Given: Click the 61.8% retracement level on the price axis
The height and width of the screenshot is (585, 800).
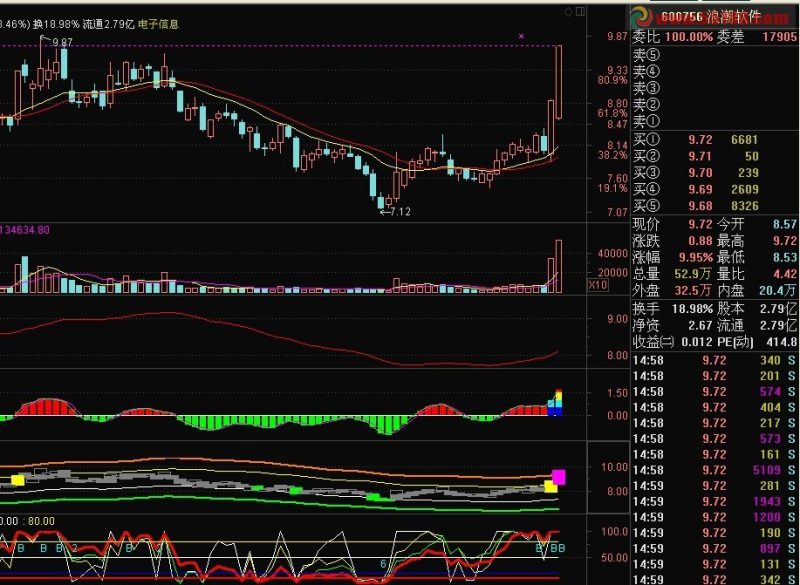Looking at the screenshot, I should click(x=612, y=113).
